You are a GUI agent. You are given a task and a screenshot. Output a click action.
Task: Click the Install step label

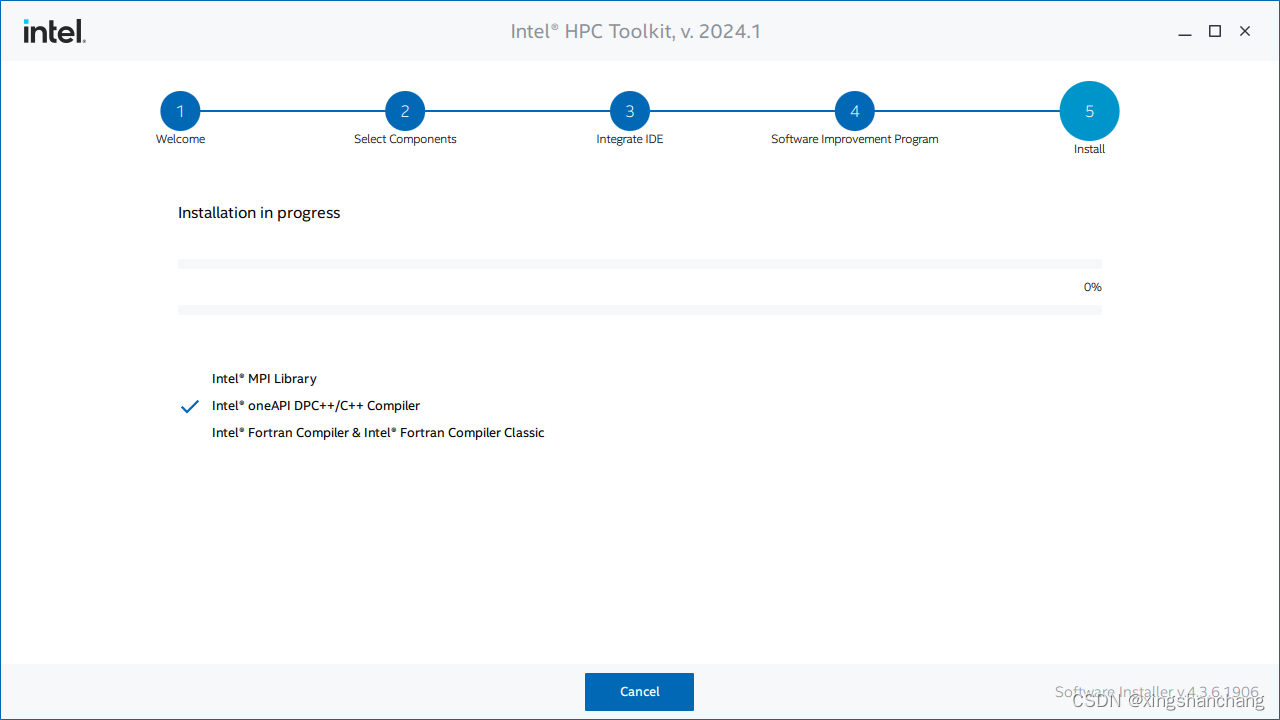point(1090,149)
